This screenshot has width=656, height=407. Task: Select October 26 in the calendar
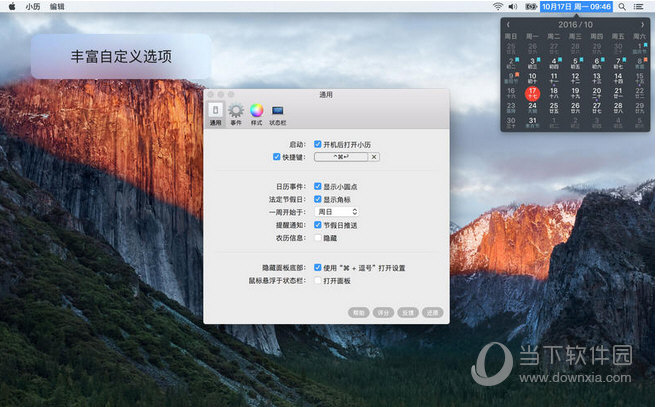pyautogui.click(x=575, y=108)
